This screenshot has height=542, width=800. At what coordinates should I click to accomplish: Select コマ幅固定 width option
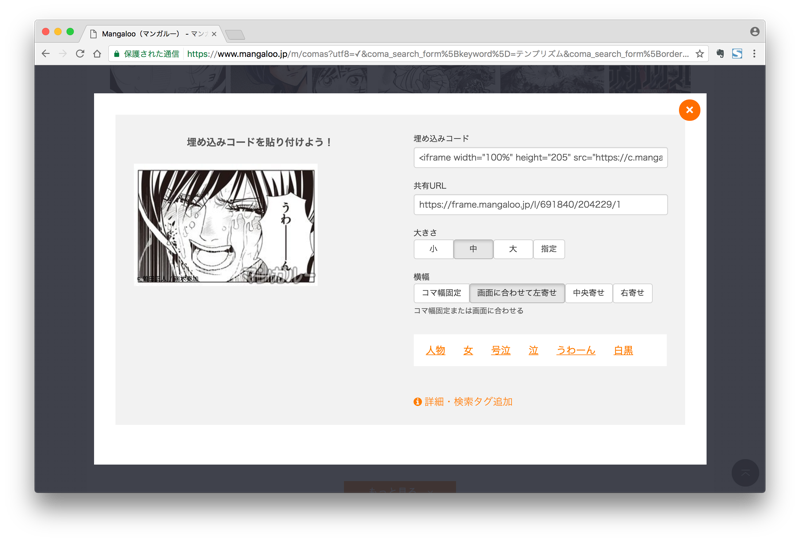pos(441,293)
